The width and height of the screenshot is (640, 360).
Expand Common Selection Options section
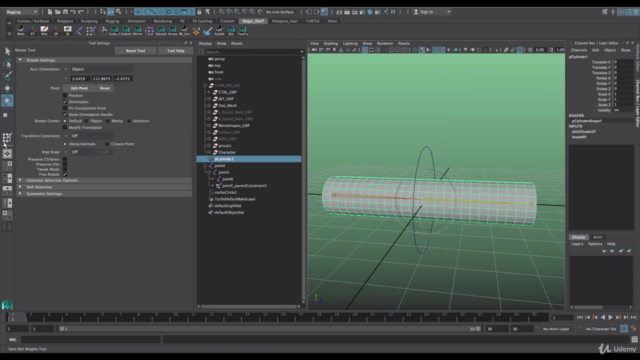20,180
